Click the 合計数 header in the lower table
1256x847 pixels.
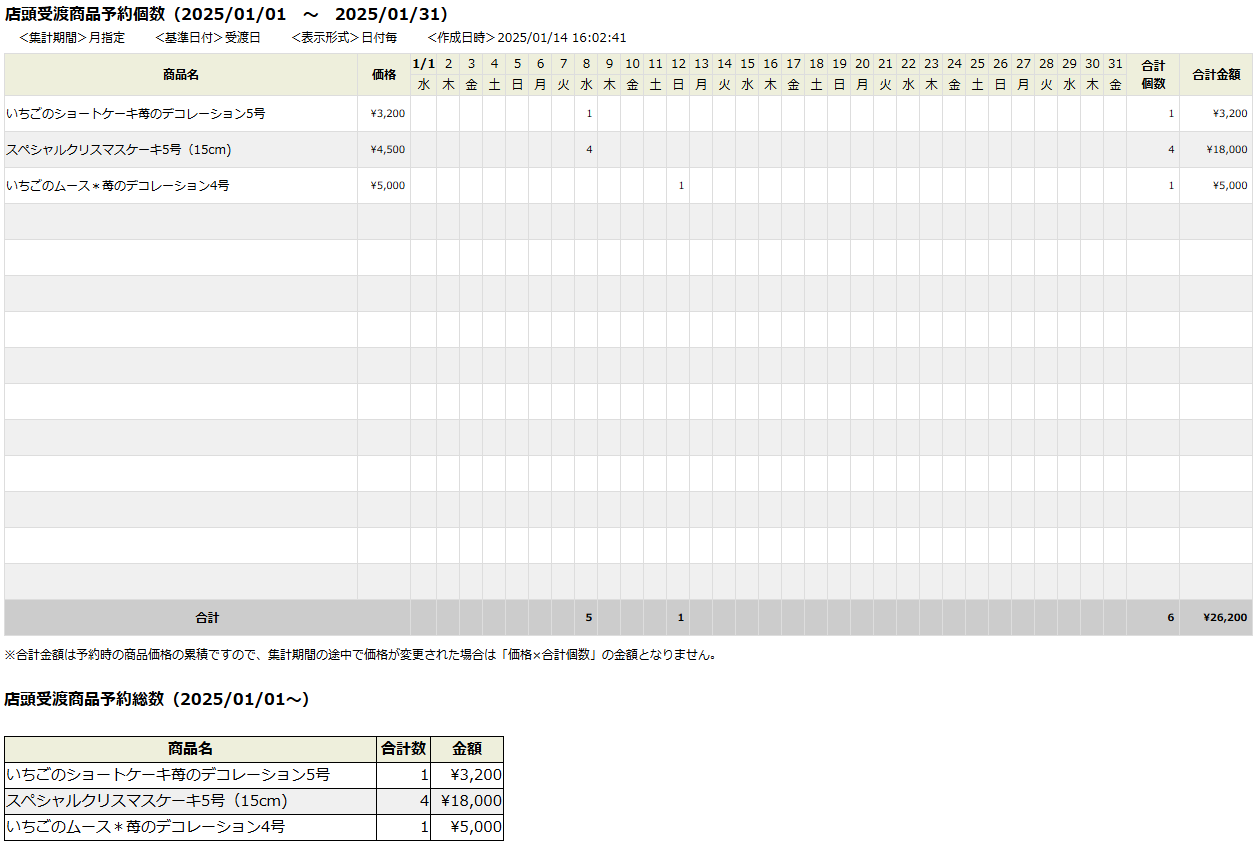(x=404, y=749)
